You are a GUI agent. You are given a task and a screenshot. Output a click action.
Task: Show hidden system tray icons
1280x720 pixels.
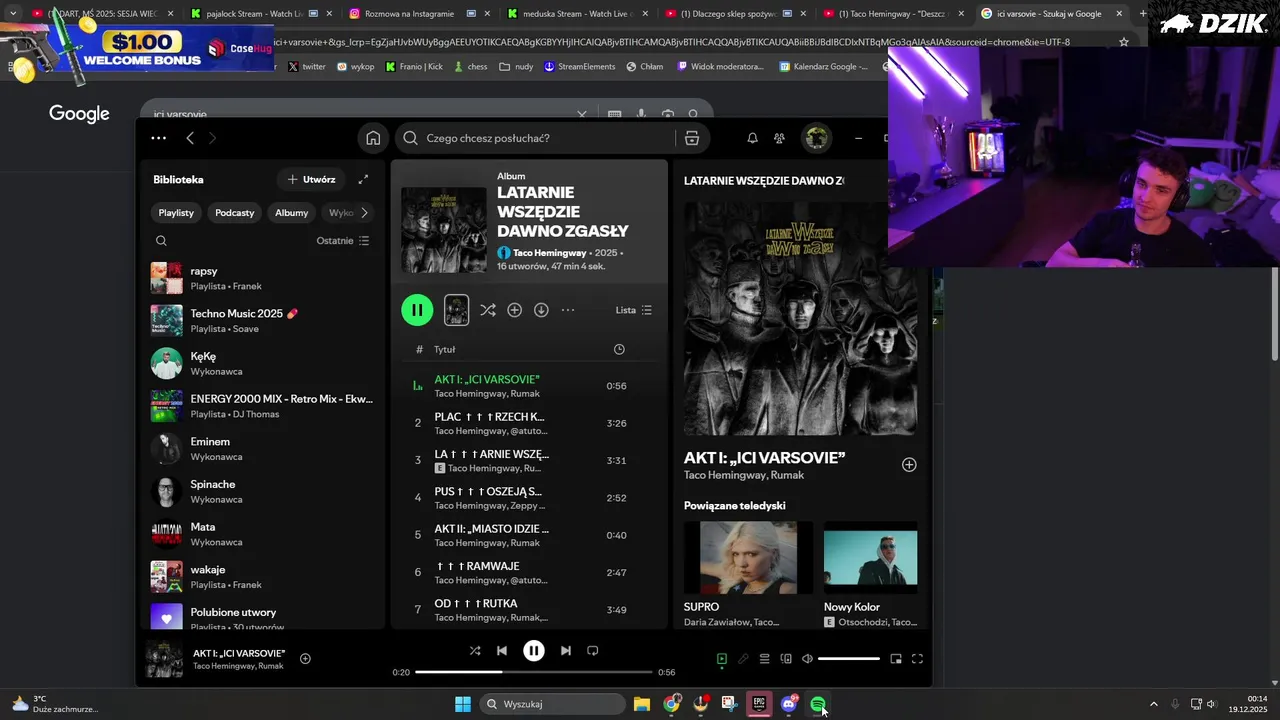1153,704
